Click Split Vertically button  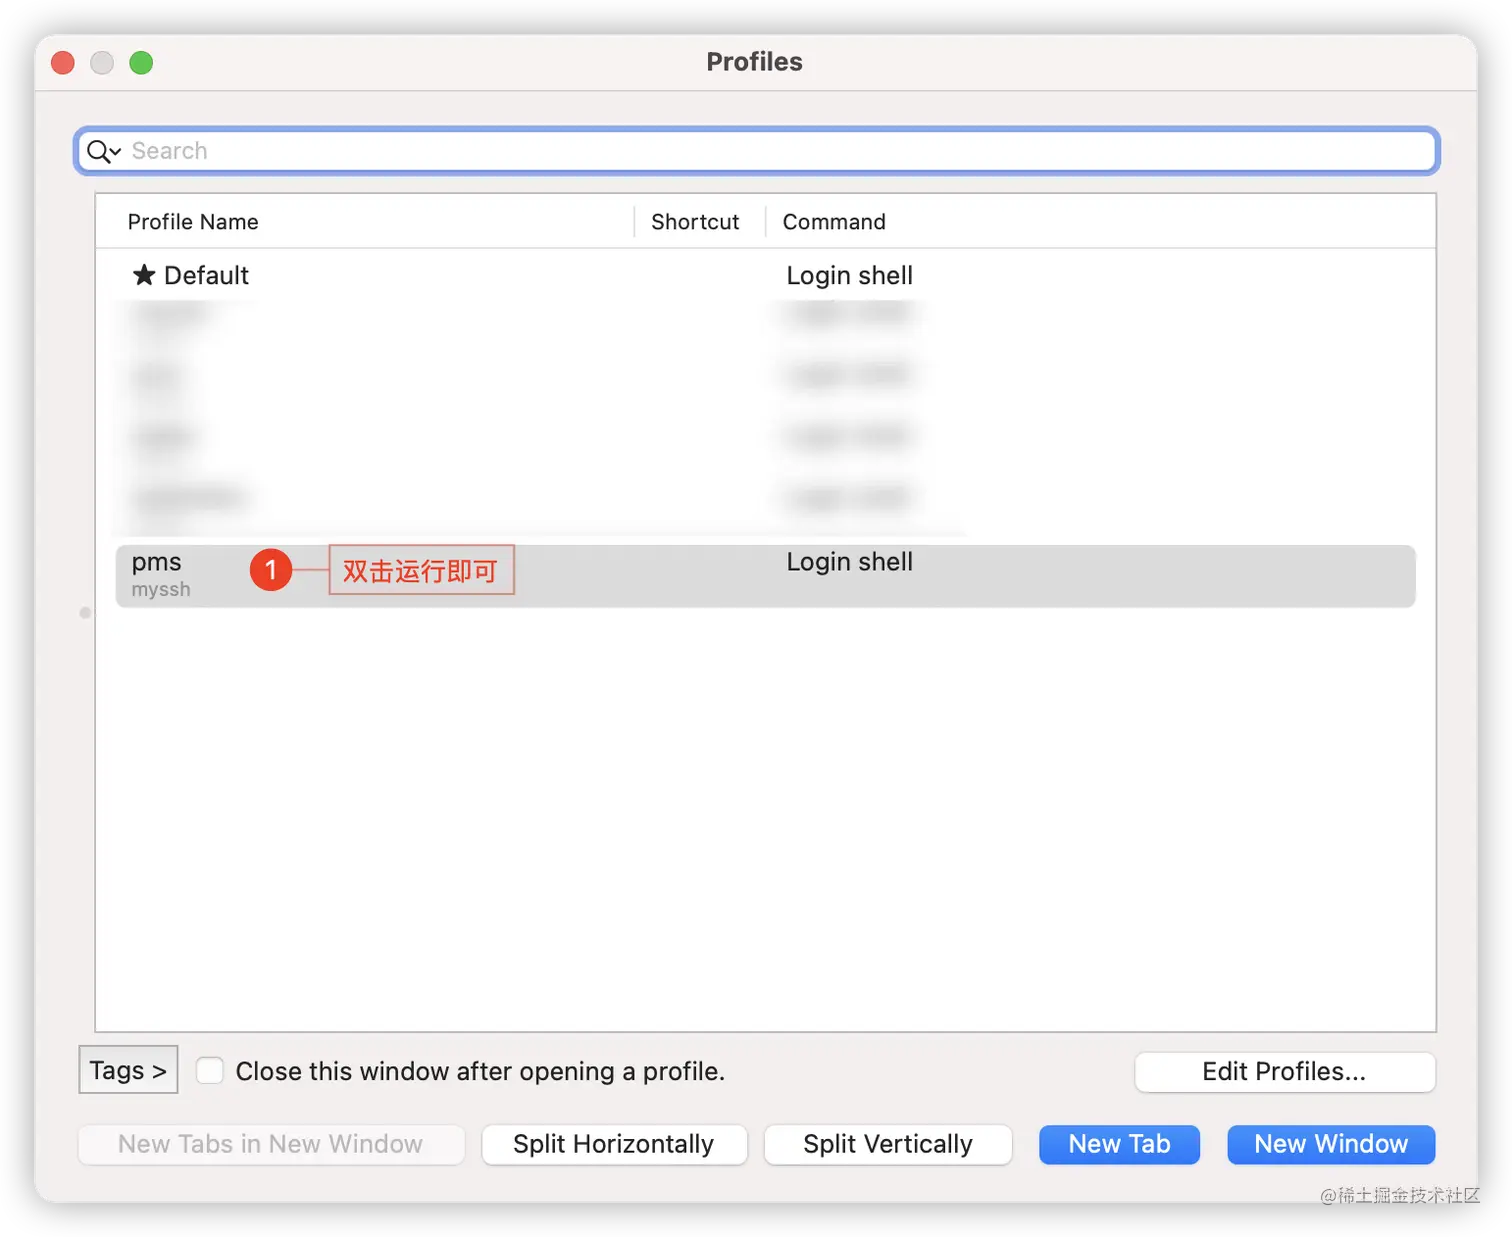[888, 1144]
